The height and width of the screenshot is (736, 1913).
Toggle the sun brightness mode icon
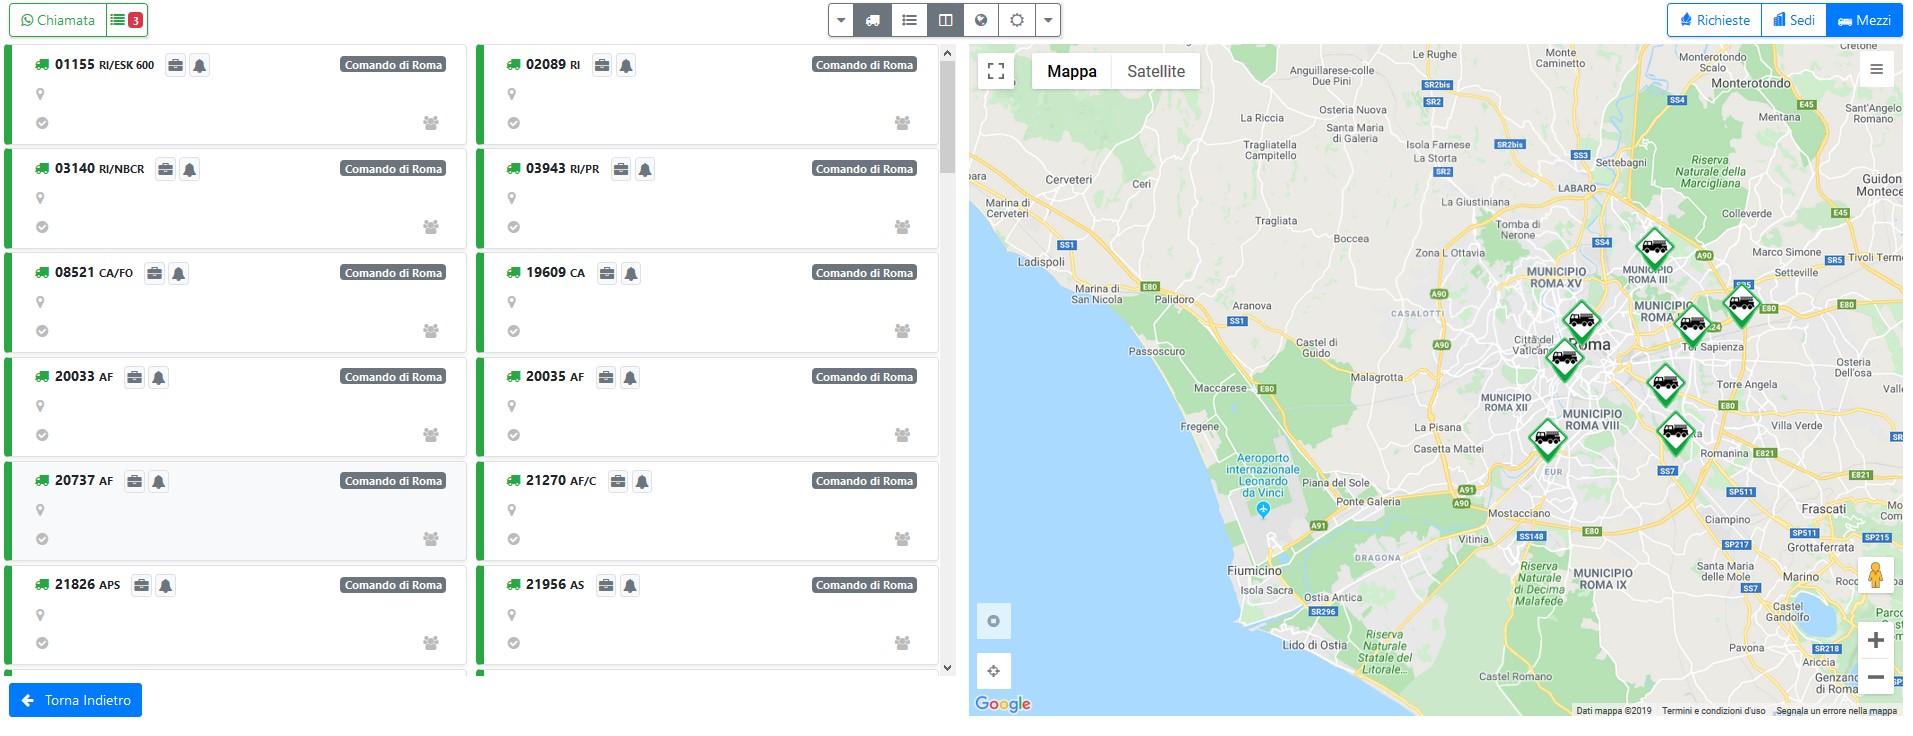[1017, 20]
